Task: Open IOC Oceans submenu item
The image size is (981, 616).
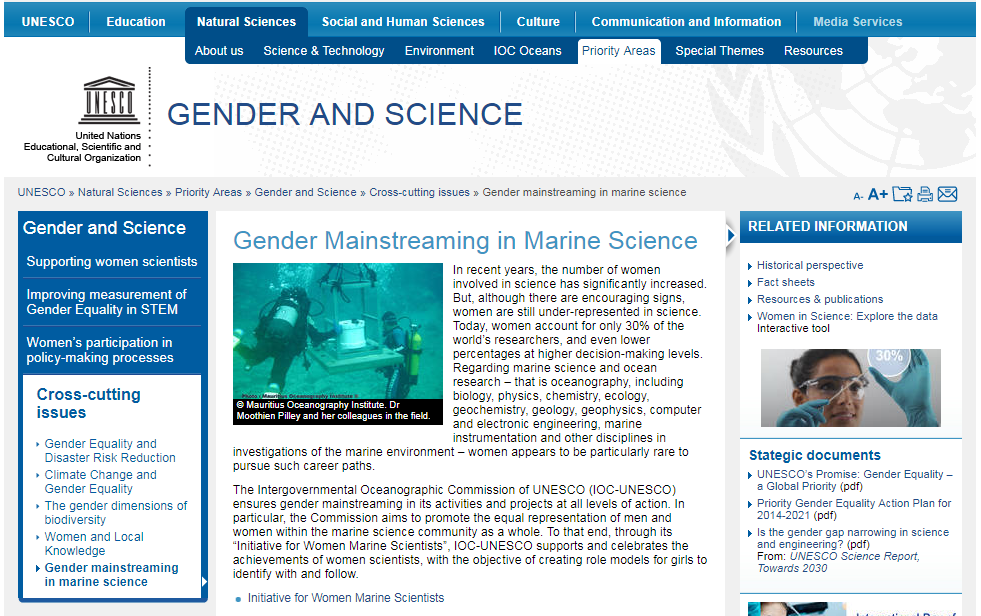Action: point(527,51)
